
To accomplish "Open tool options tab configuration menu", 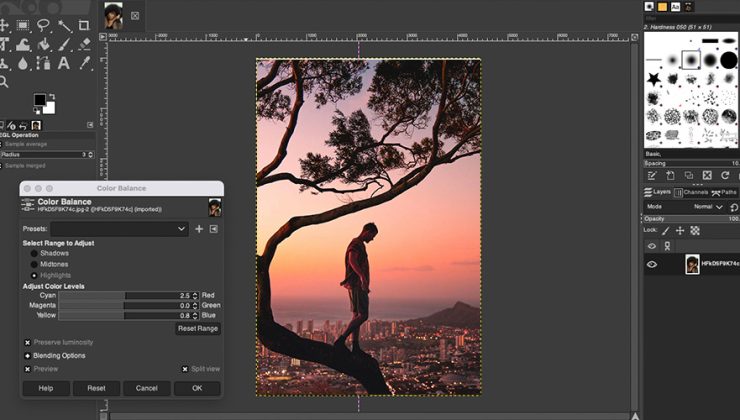I will tap(90, 125).
